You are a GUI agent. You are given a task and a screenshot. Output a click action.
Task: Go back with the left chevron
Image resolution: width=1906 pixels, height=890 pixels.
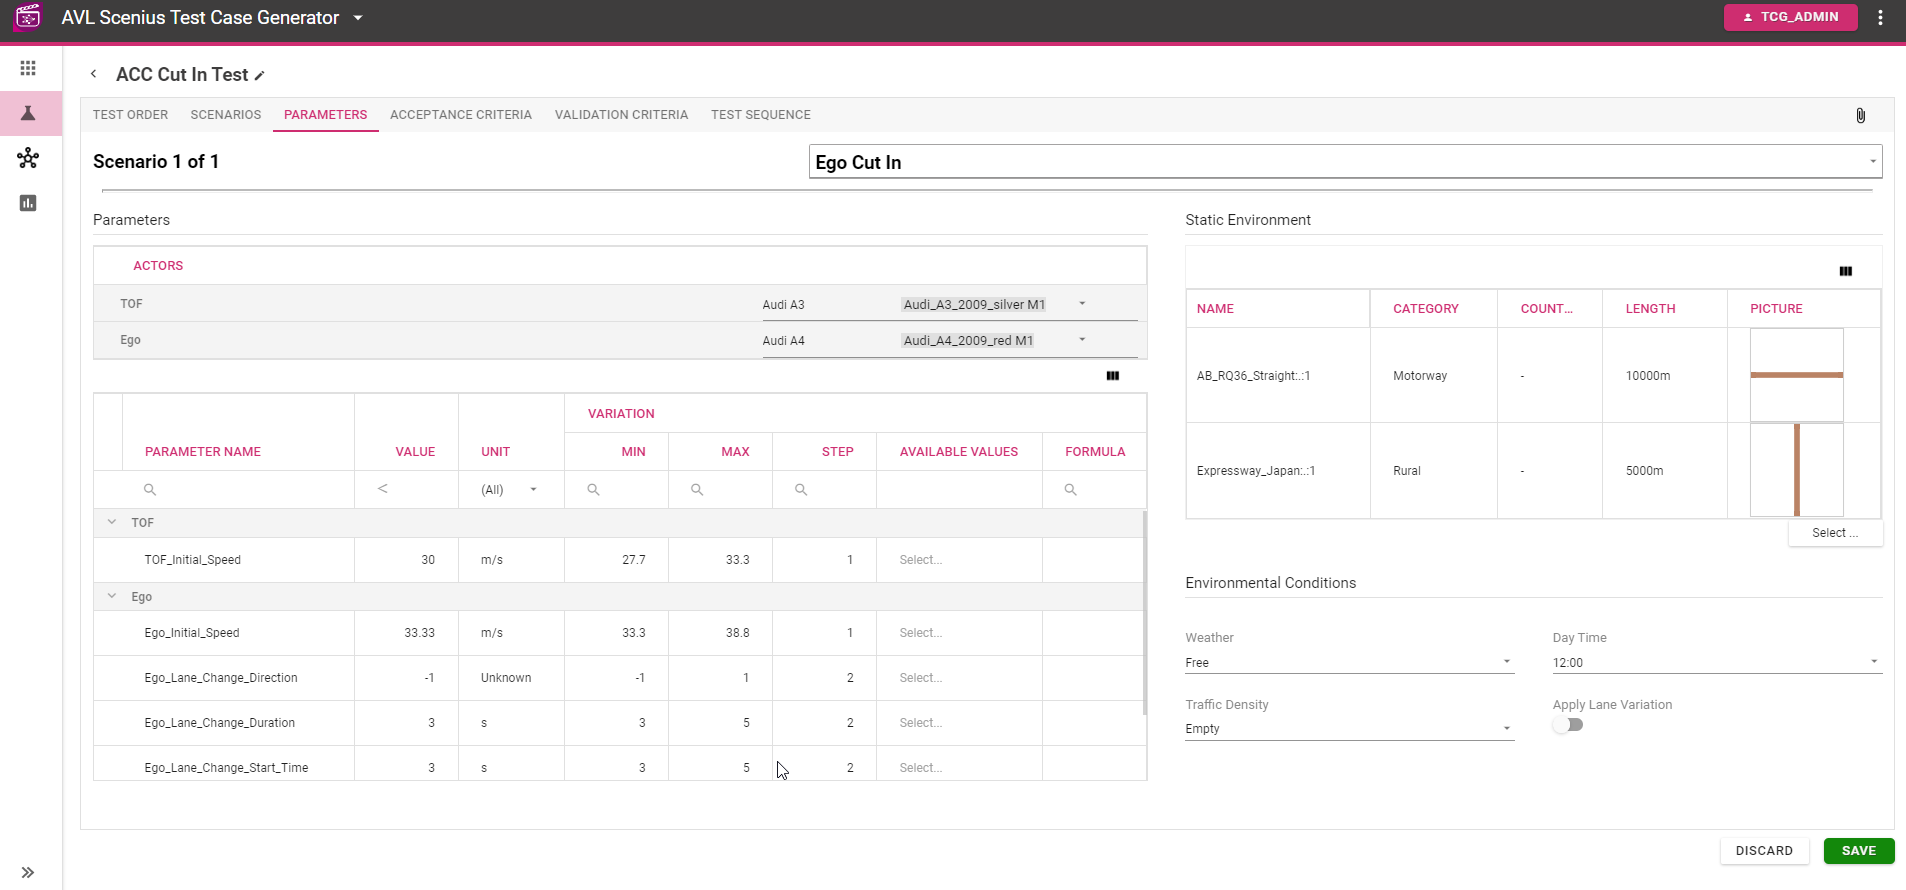point(93,74)
